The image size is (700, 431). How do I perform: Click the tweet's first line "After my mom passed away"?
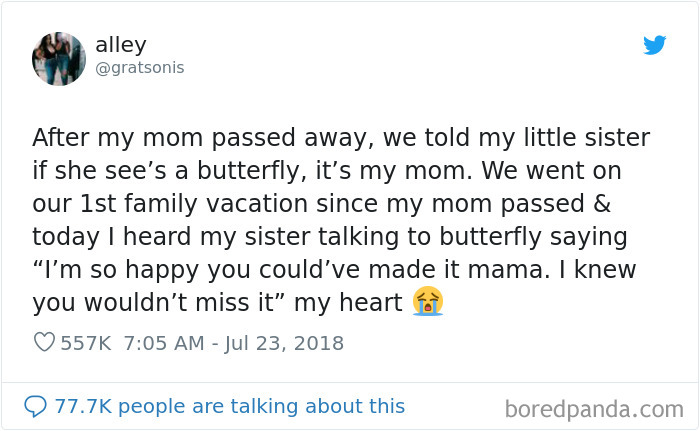(x=201, y=138)
